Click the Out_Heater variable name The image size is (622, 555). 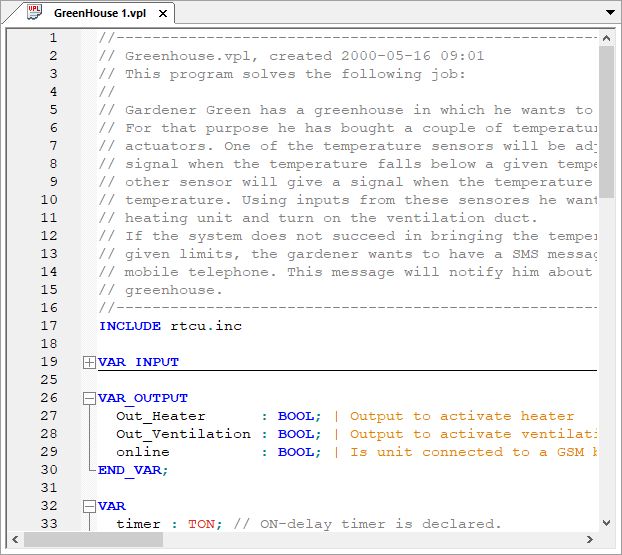tap(160, 416)
